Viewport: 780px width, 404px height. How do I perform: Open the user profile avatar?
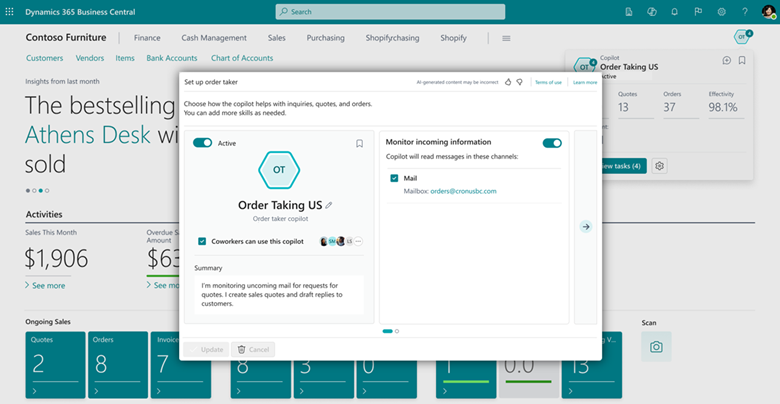(769, 12)
